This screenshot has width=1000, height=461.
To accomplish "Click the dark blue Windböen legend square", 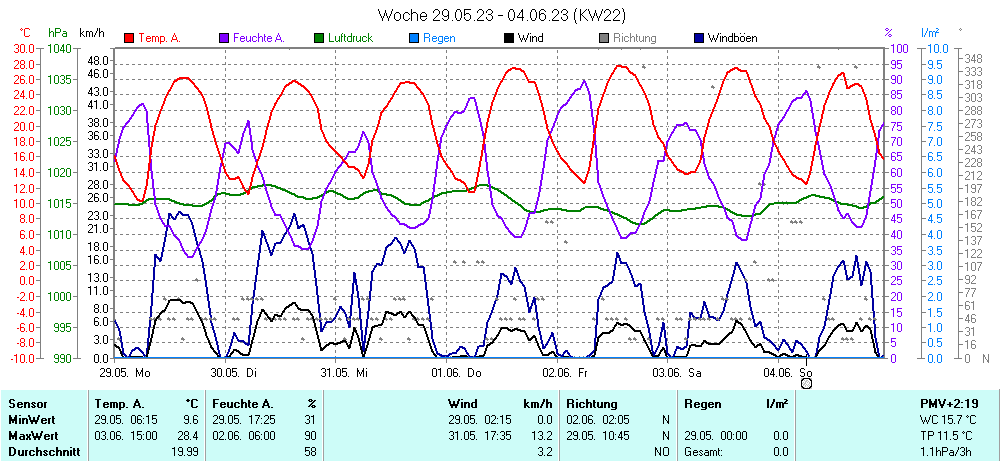I will pos(698,38).
